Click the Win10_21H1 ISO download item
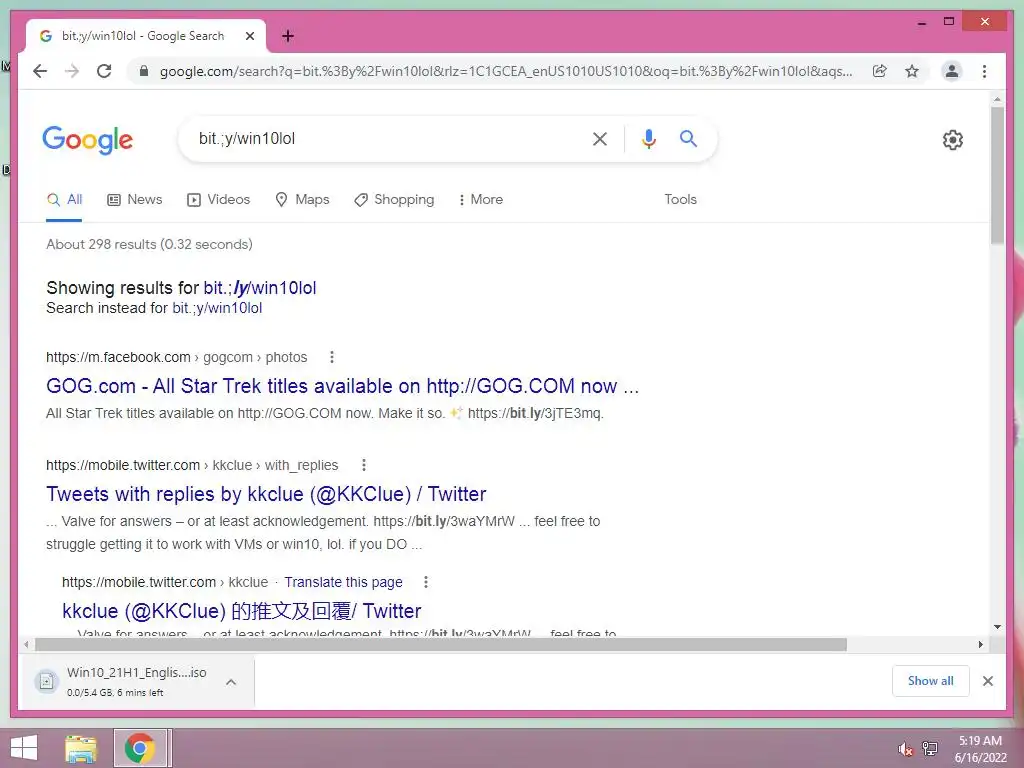1024x768 pixels. (x=136, y=682)
